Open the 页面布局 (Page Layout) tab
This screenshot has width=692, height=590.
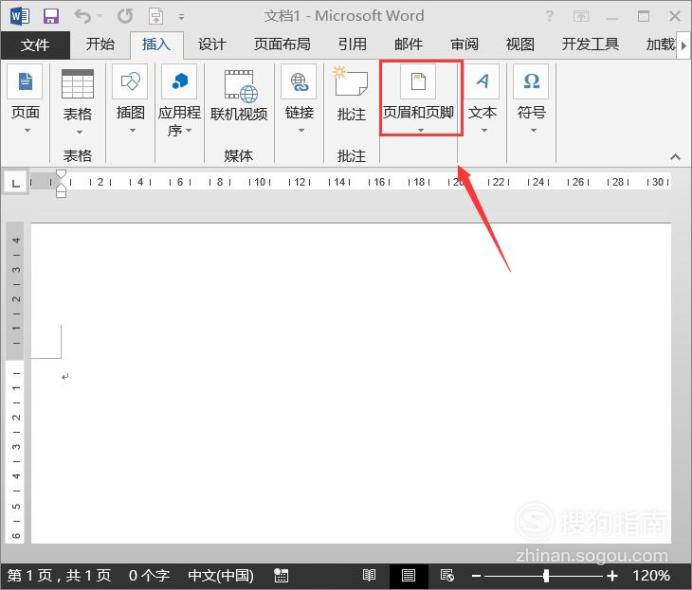pyautogui.click(x=282, y=45)
